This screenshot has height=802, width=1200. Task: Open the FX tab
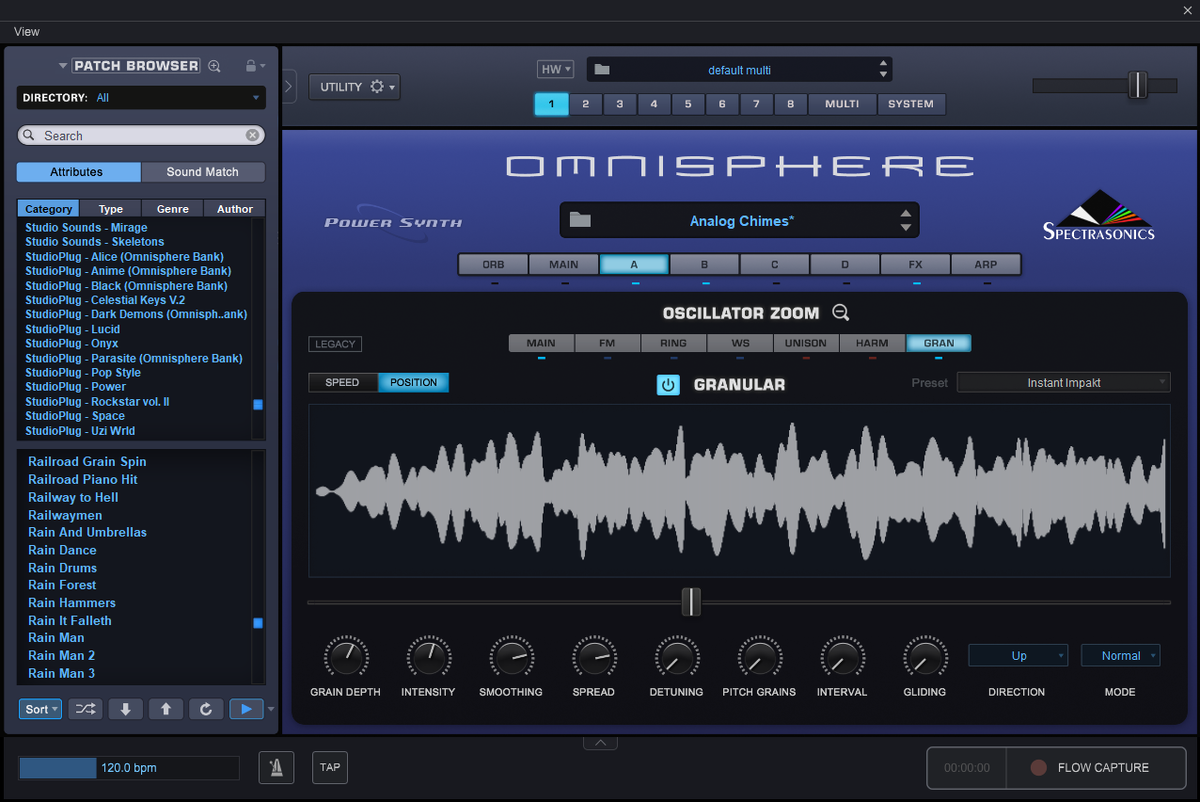(915, 265)
